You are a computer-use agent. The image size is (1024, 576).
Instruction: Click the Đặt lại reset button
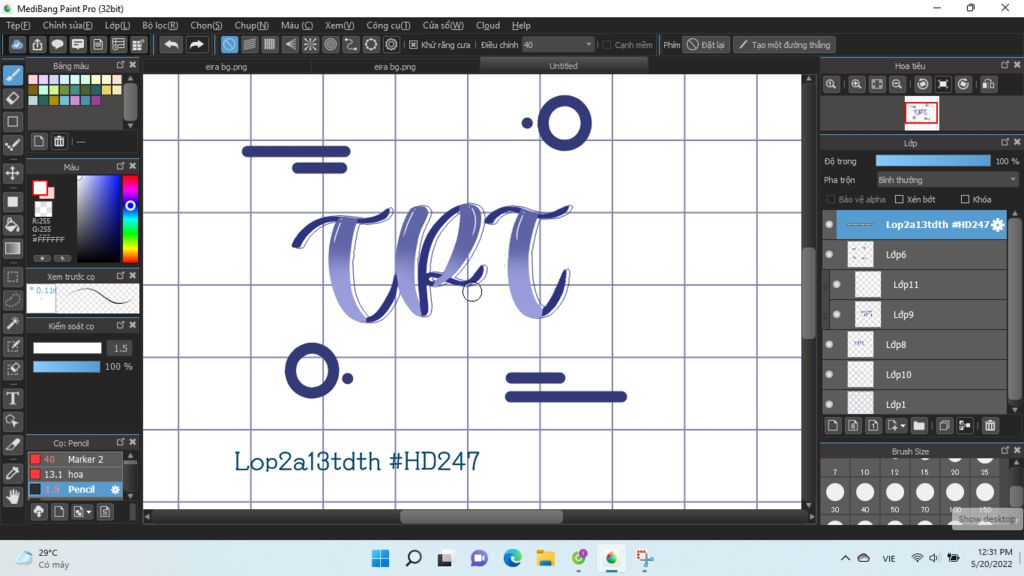pos(706,44)
